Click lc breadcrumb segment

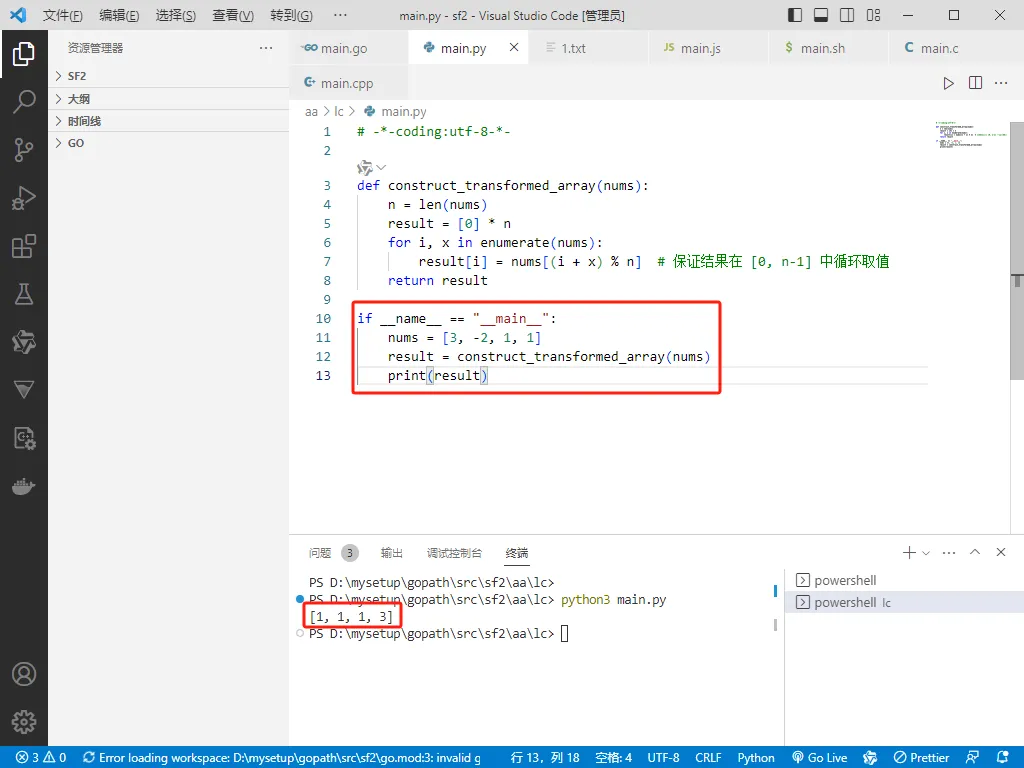[x=338, y=112]
